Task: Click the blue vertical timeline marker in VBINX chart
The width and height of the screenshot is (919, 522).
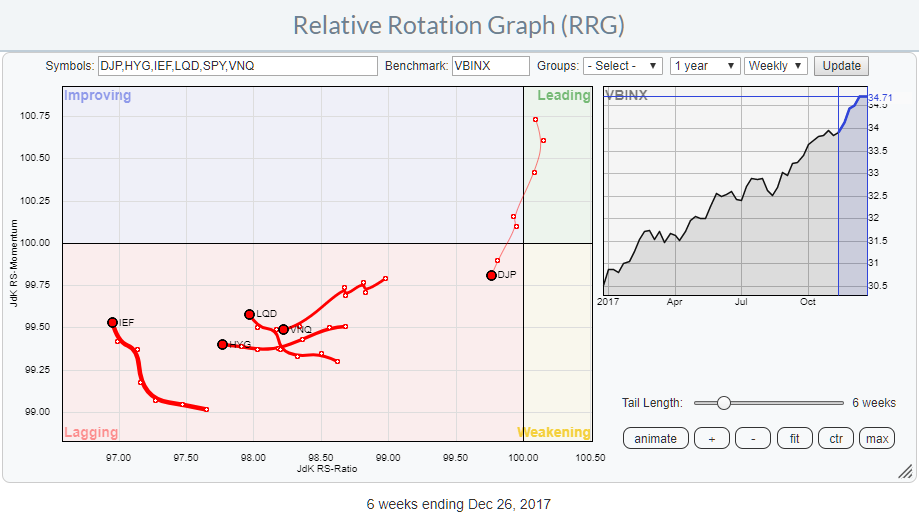Action: (838, 191)
